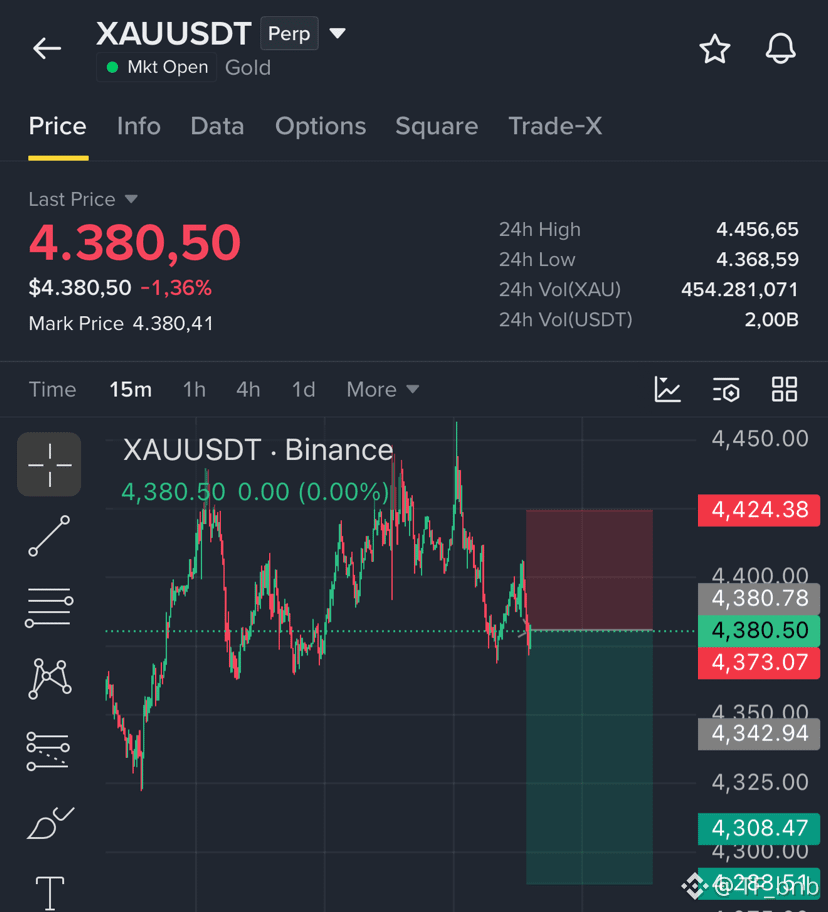Go back with the left arrow icon

tap(47, 48)
